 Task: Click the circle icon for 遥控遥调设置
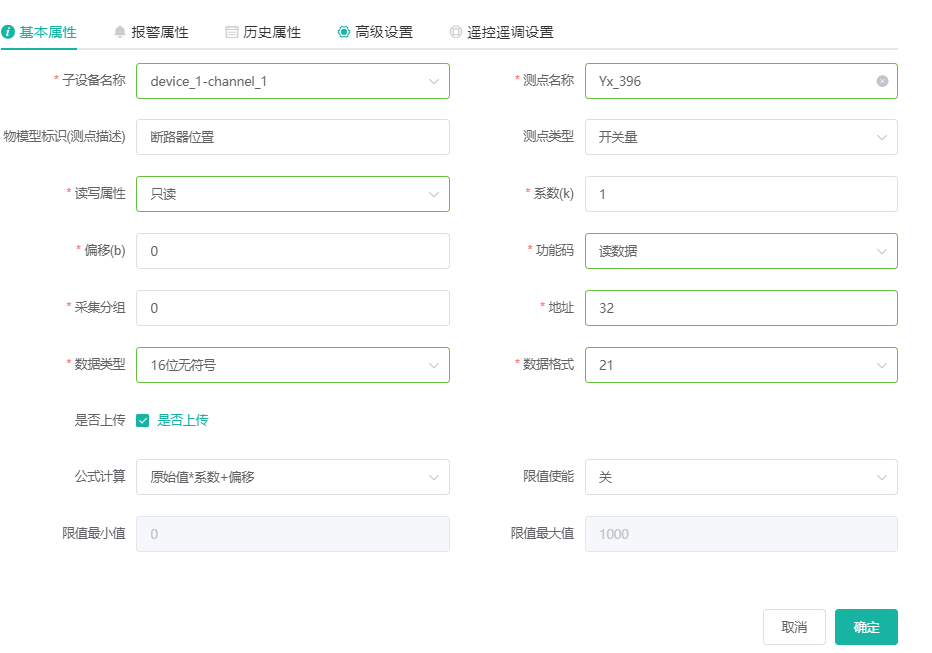coord(456,32)
